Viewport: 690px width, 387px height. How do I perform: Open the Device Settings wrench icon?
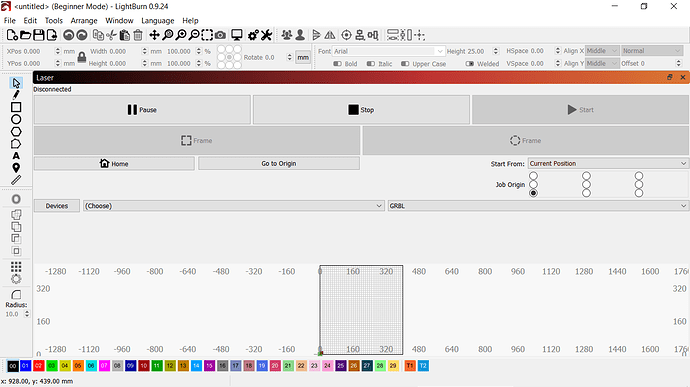pyautogui.click(x=266, y=35)
